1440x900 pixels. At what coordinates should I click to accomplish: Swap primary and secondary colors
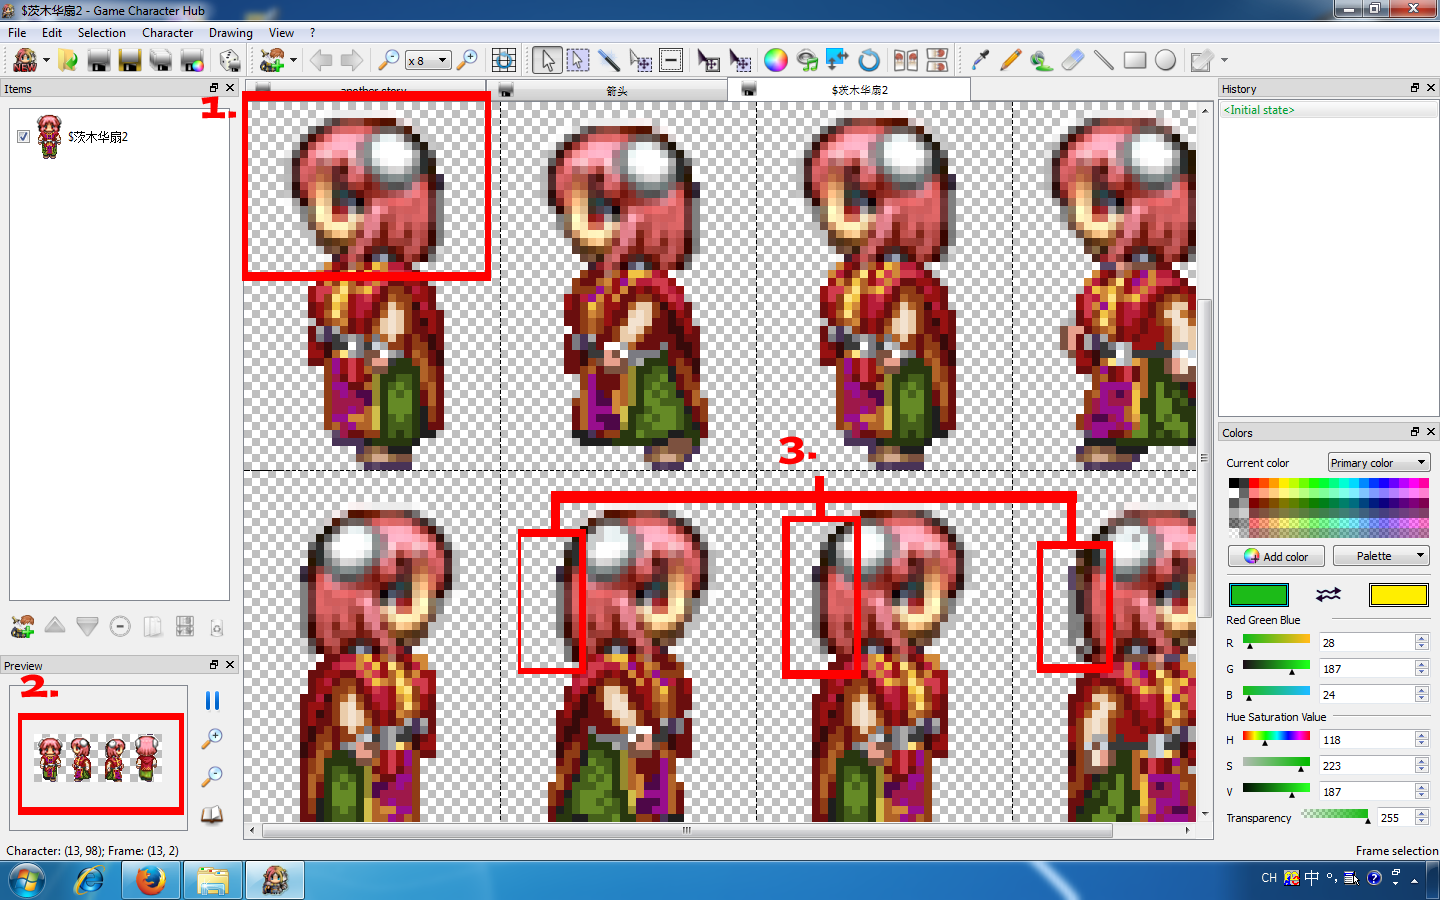click(1328, 595)
